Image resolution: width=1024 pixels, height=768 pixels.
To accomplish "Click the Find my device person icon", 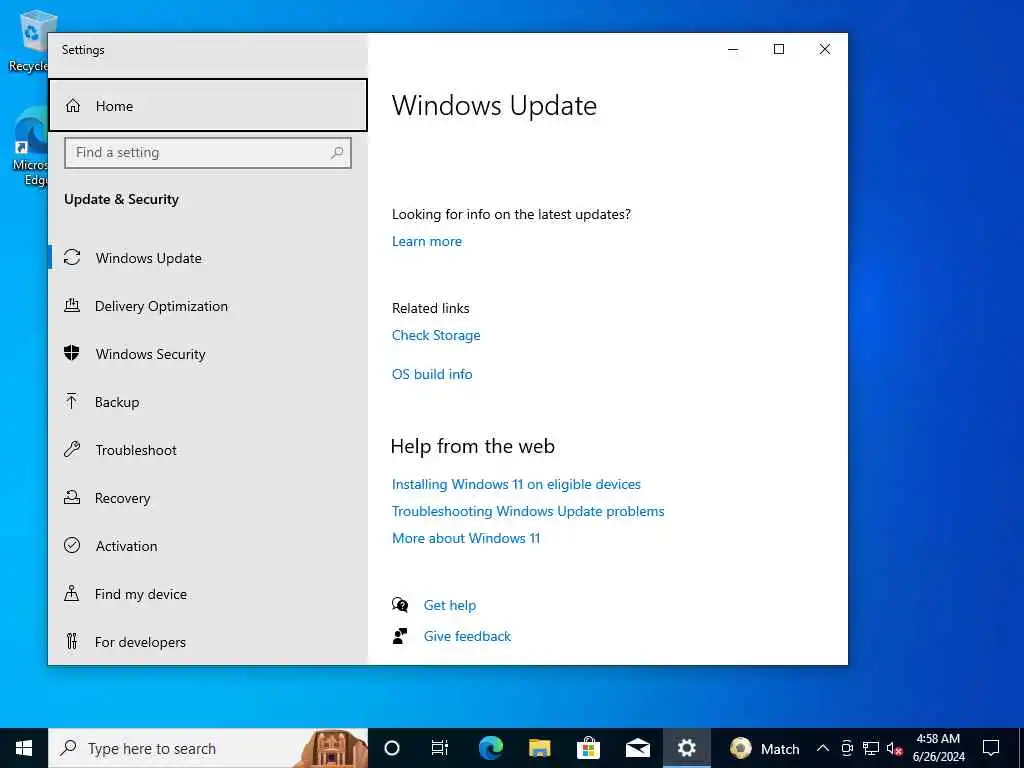I will tap(72, 594).
